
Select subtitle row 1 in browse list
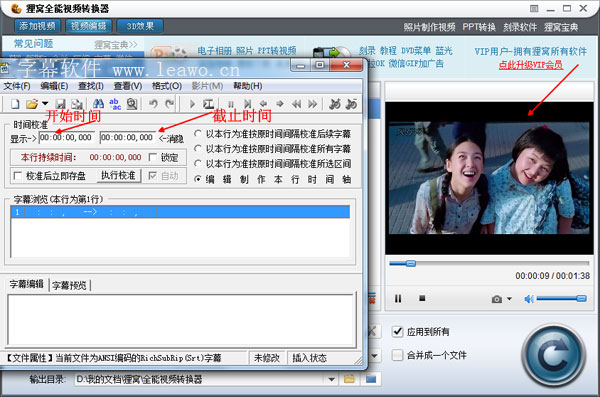(180, 212)
